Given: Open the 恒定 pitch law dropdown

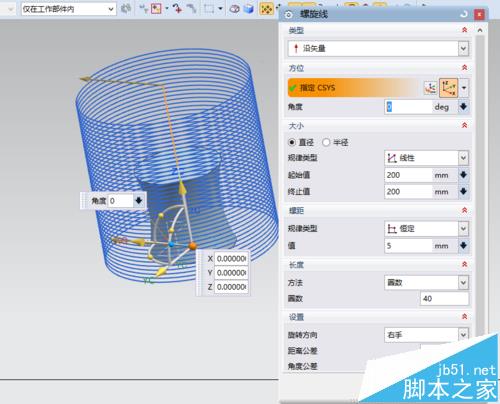Looking at the screenshot, I should tap(426, 229).
